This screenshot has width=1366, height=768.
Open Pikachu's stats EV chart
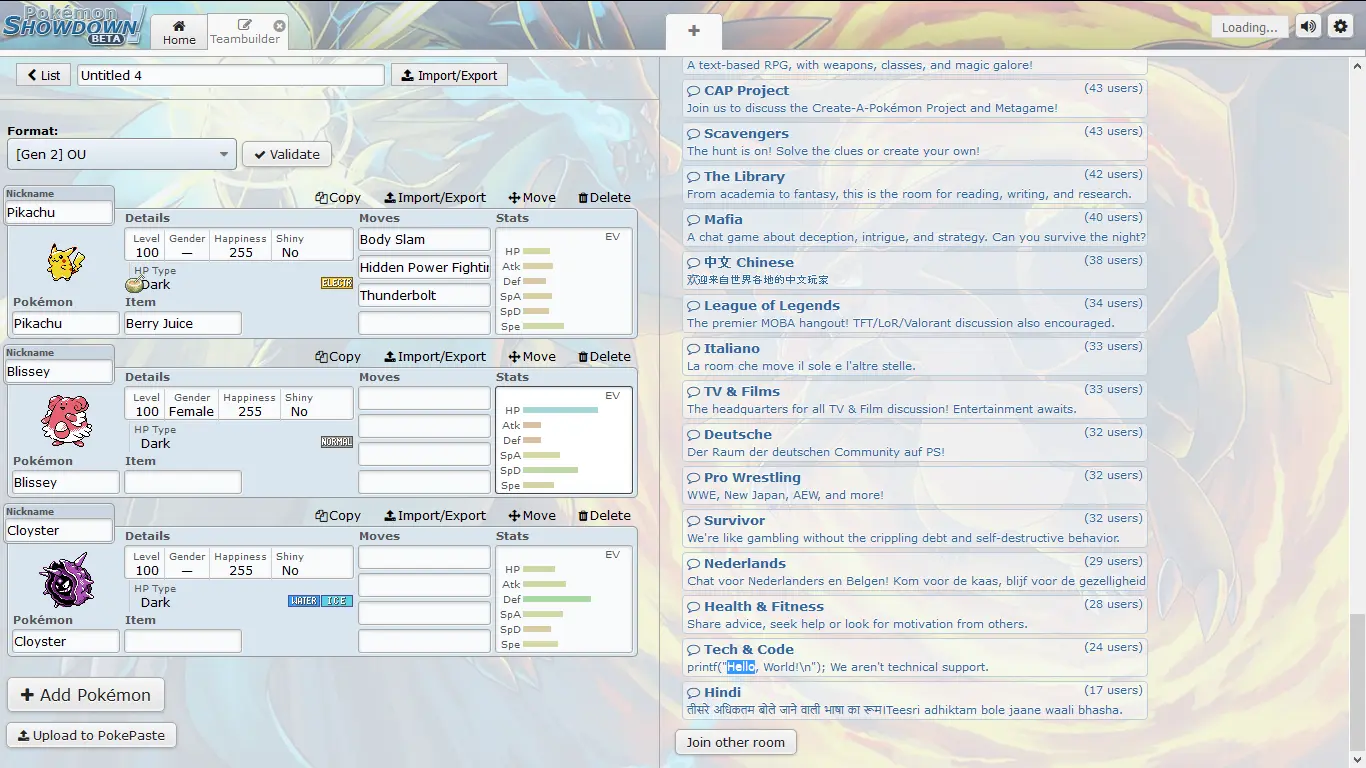tap(564, 281)
